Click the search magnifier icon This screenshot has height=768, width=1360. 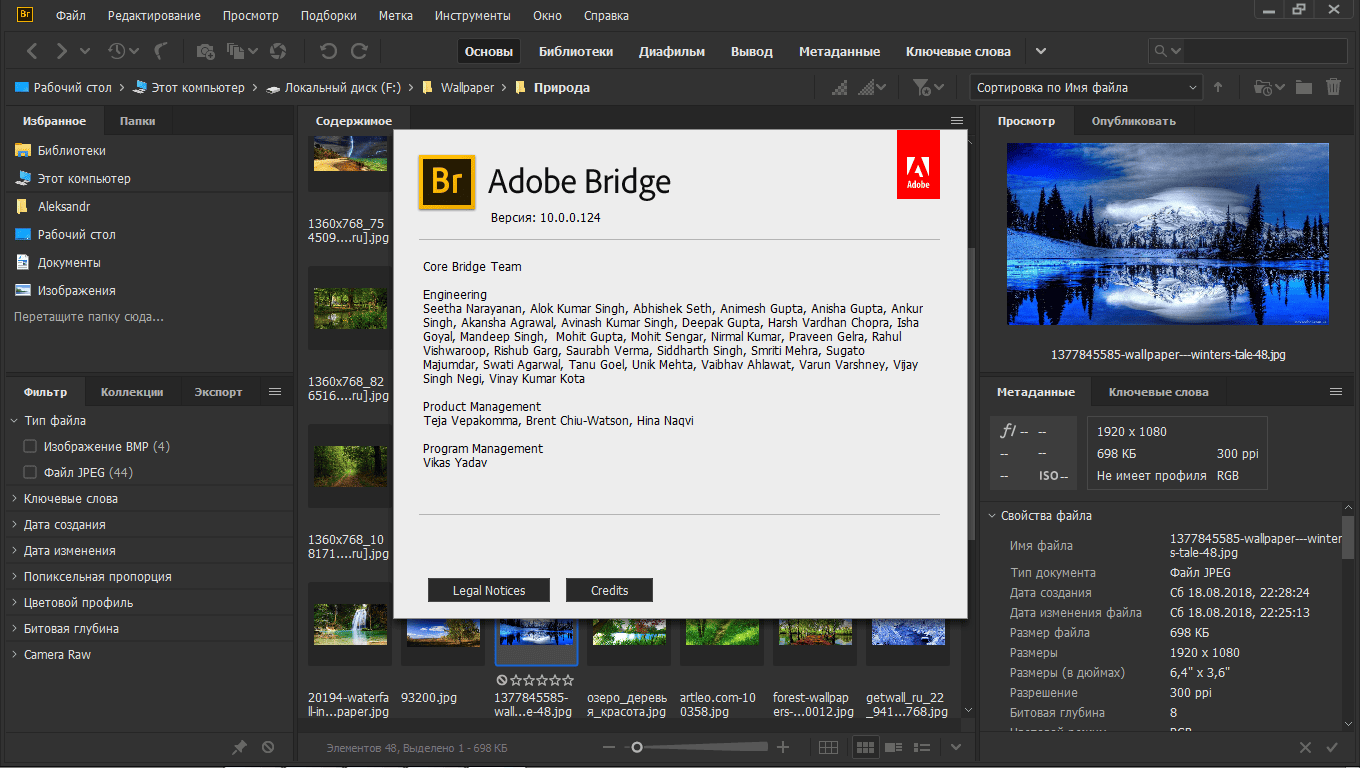1160,51
